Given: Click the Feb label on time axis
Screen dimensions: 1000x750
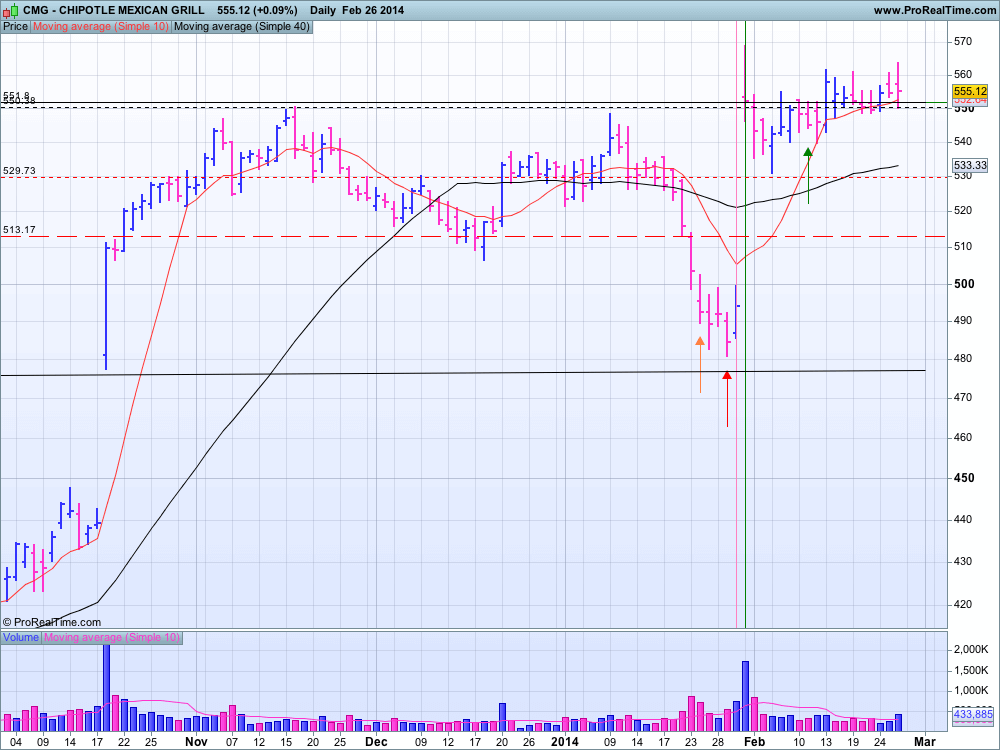Looking at the screenshot, I should point(754,742).
